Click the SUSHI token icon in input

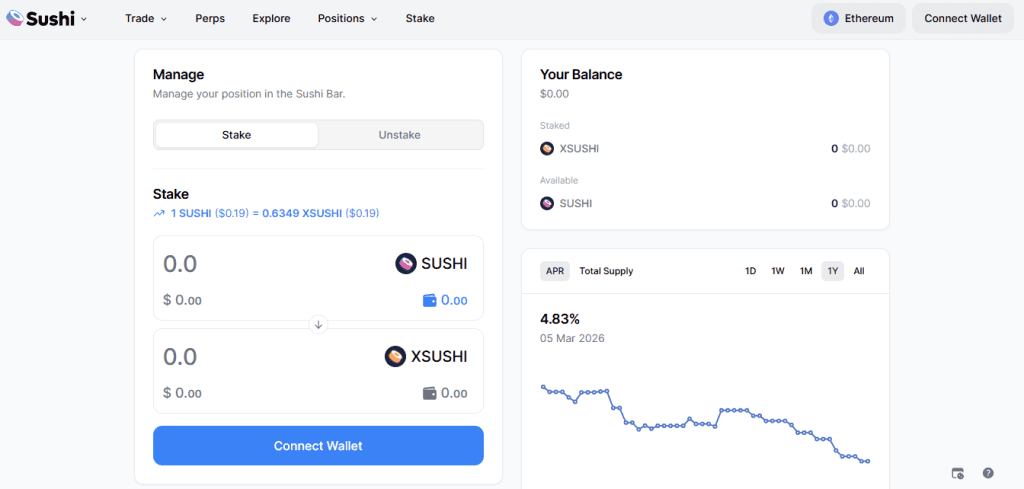tap(406, 264)
